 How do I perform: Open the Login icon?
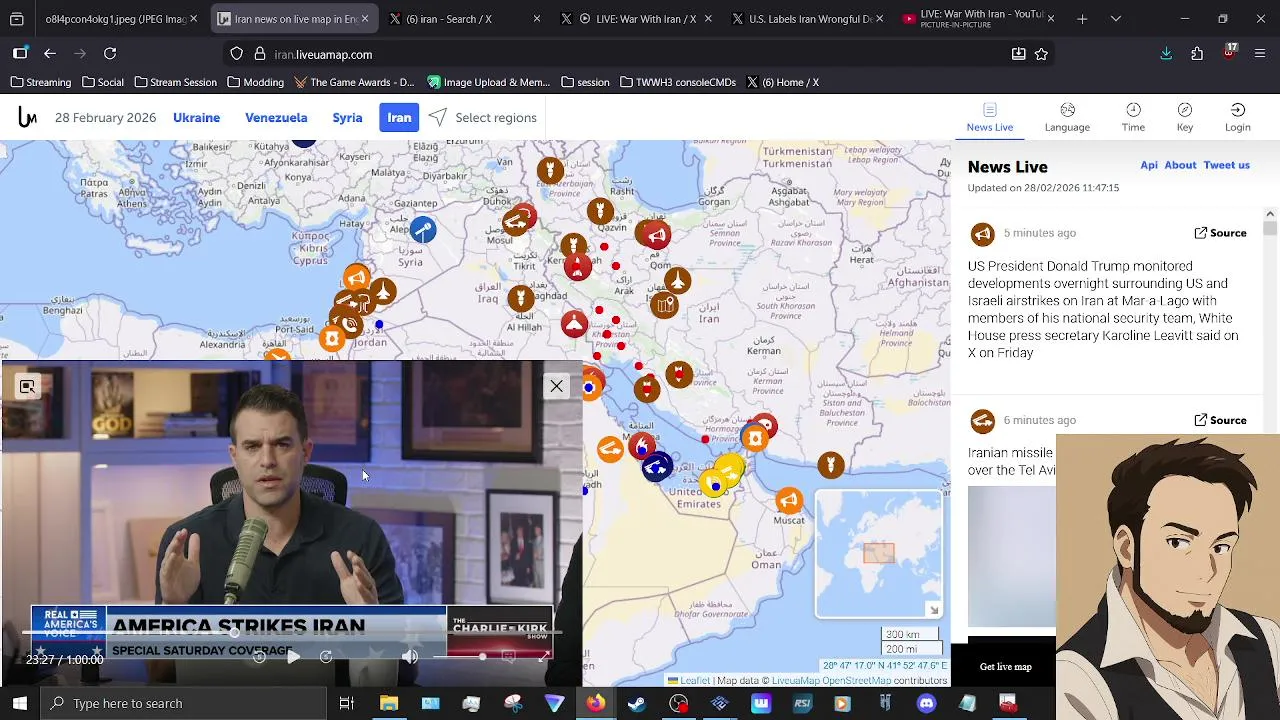(x=1238, y=117)
